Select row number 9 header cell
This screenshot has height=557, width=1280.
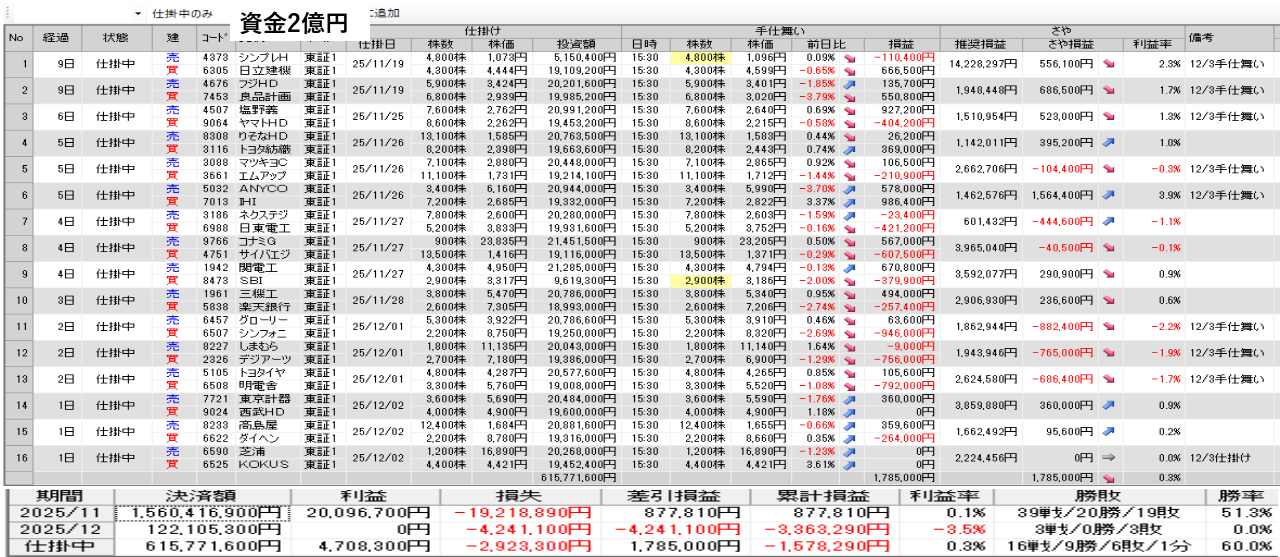coord(16,273)
